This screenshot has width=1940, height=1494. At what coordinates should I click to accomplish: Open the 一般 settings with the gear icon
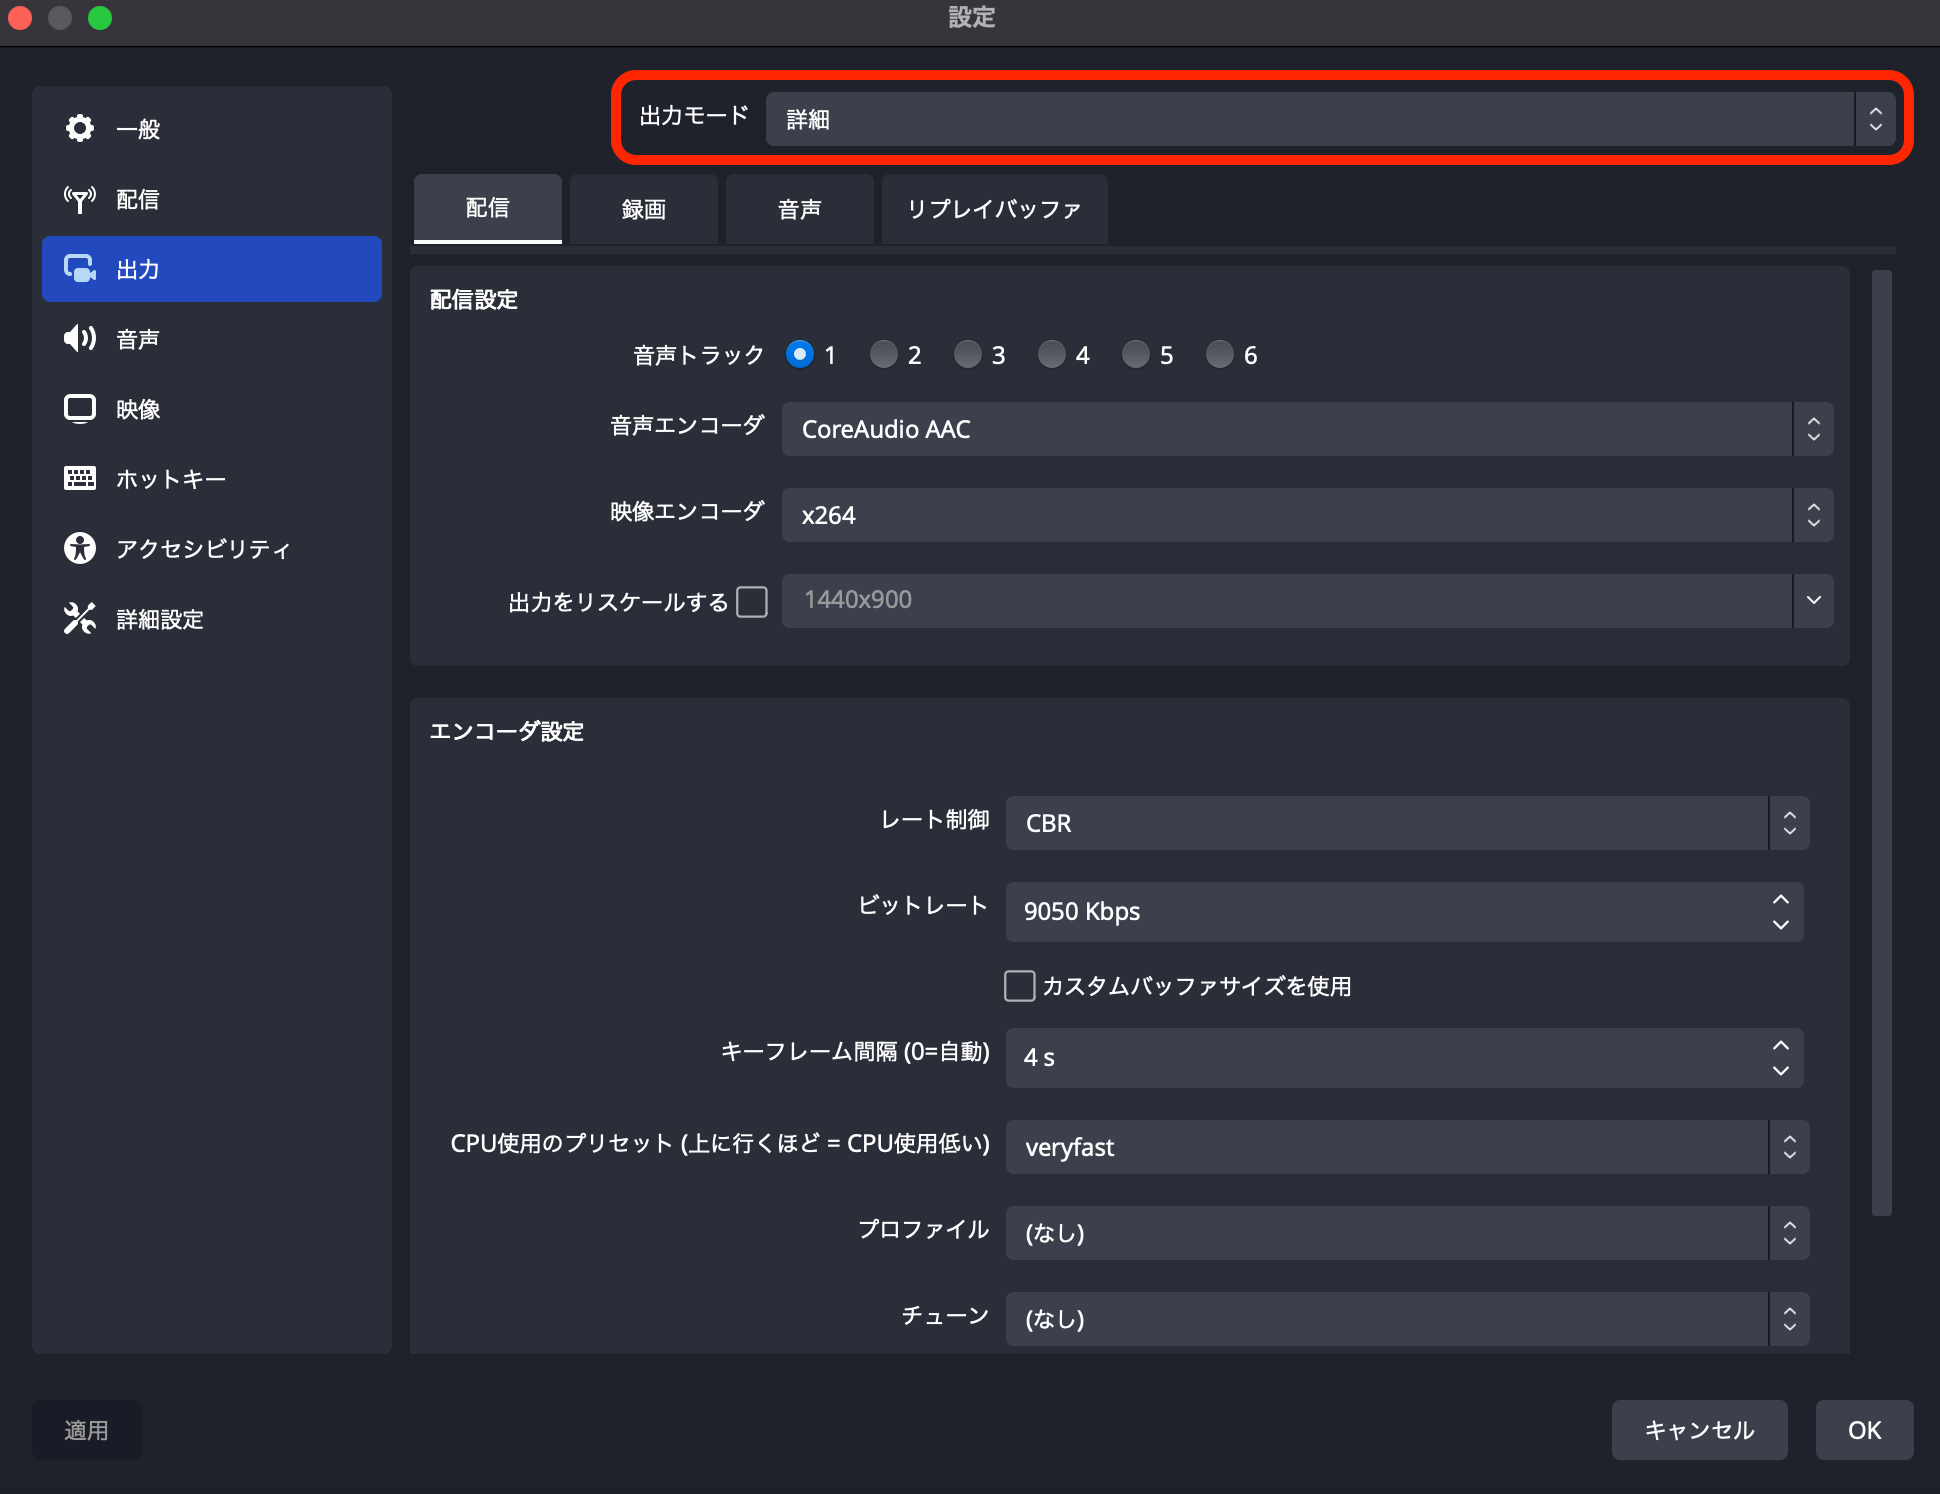click(x=80, y=128)
